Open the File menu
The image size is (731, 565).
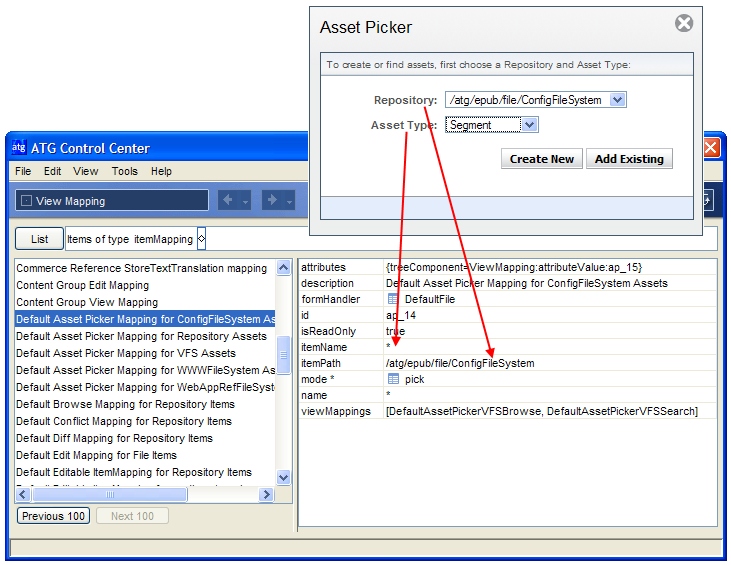point(23,171)
